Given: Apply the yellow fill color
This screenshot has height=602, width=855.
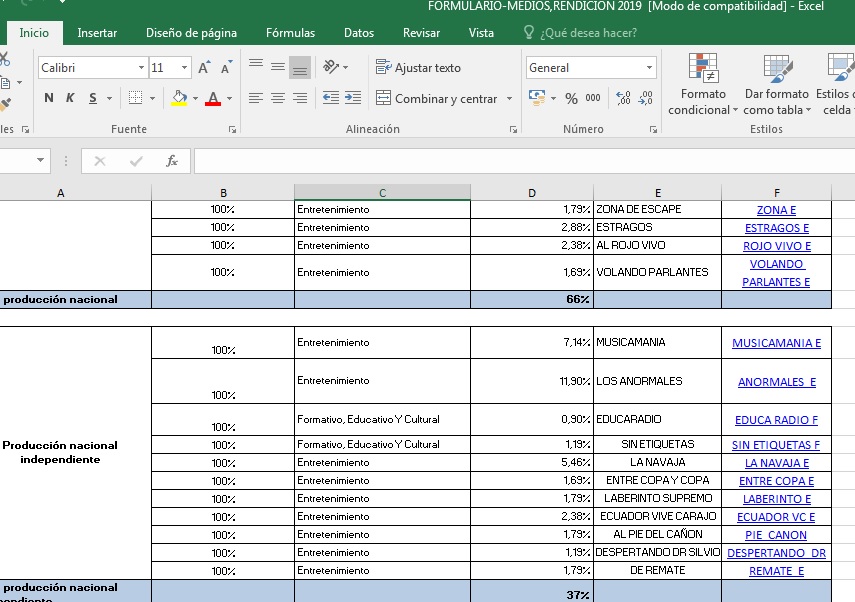Looking at the screenshot, I should pyautogui.click(x=179, y=98).
